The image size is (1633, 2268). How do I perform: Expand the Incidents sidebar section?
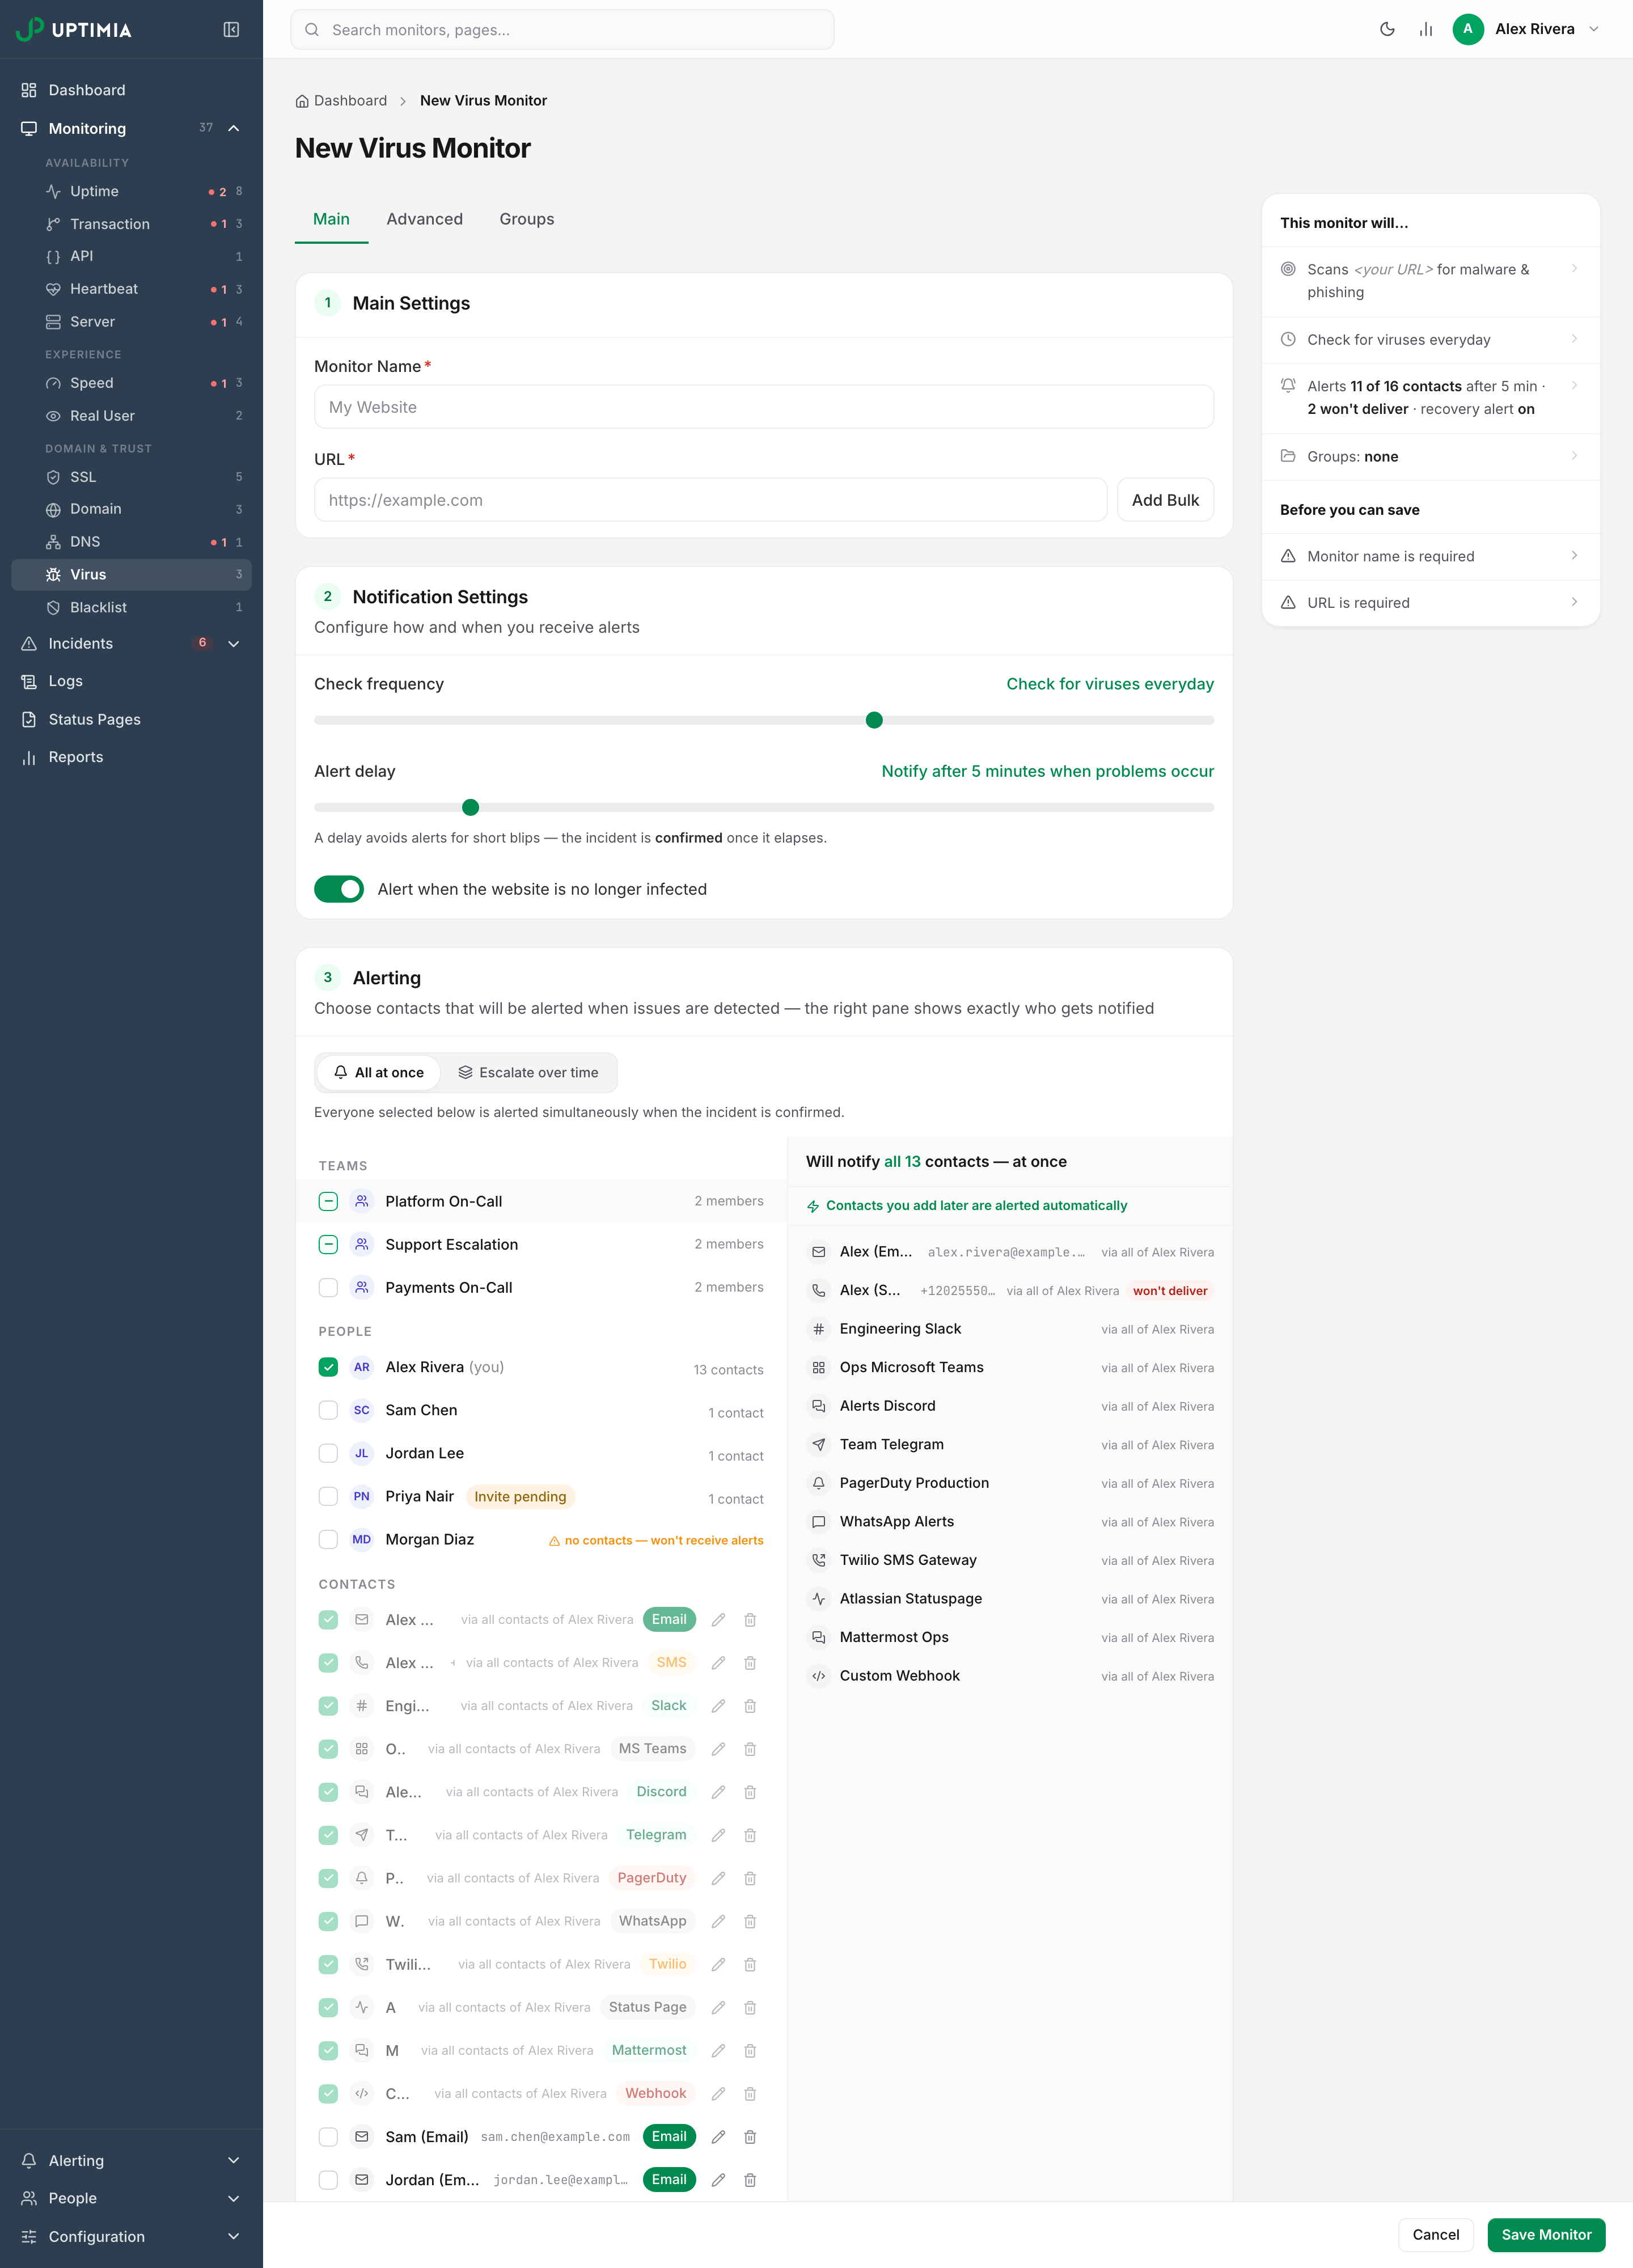click(x=234, y=644)
